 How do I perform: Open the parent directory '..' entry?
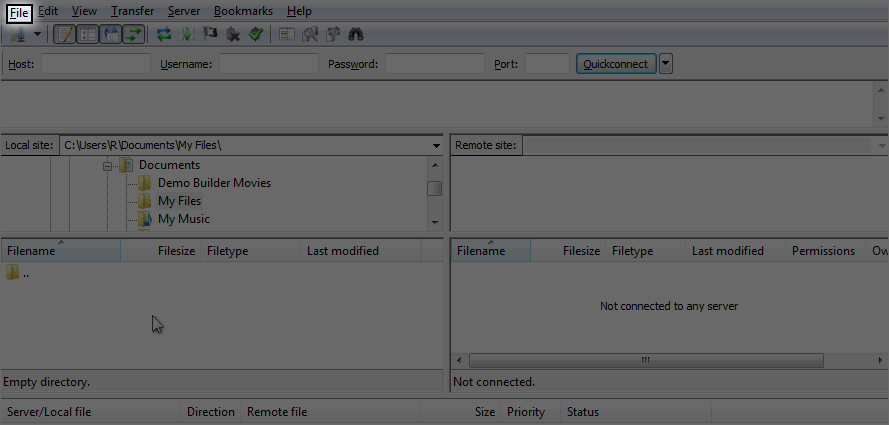coord(18,273)
